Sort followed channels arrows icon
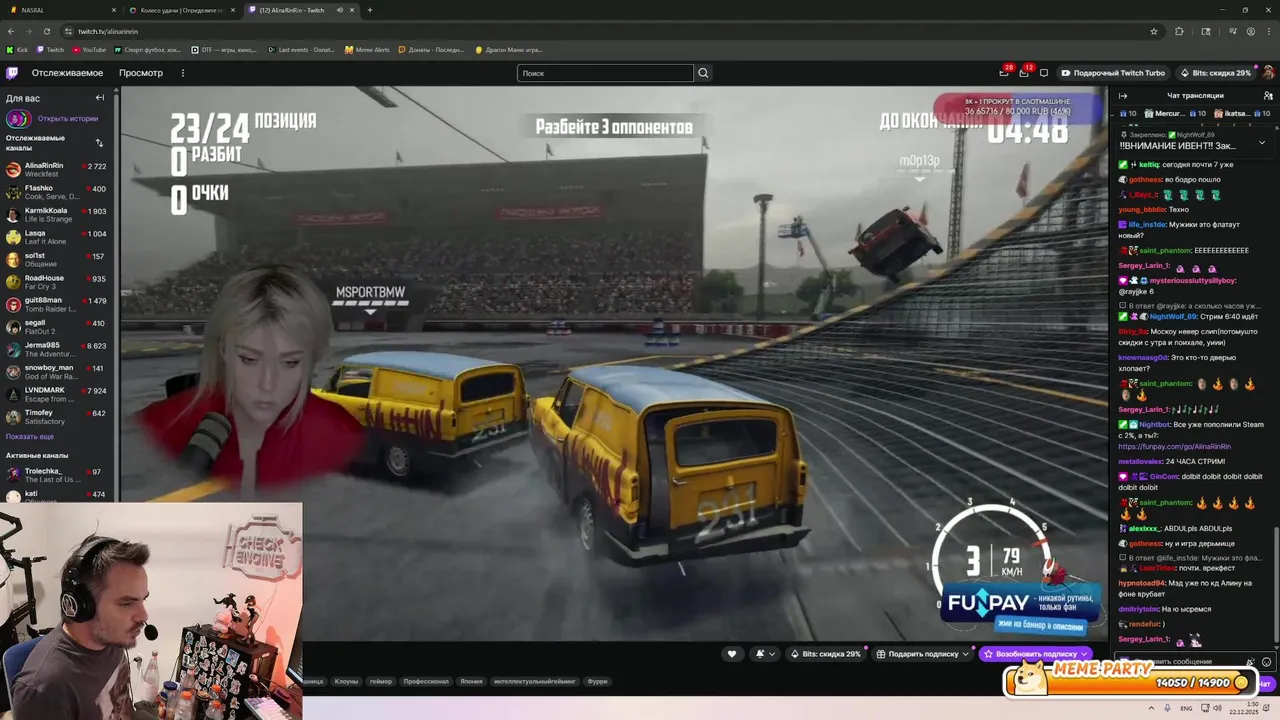The width and height of the screenshot is (1280, 720). click(x=99, y=143)
